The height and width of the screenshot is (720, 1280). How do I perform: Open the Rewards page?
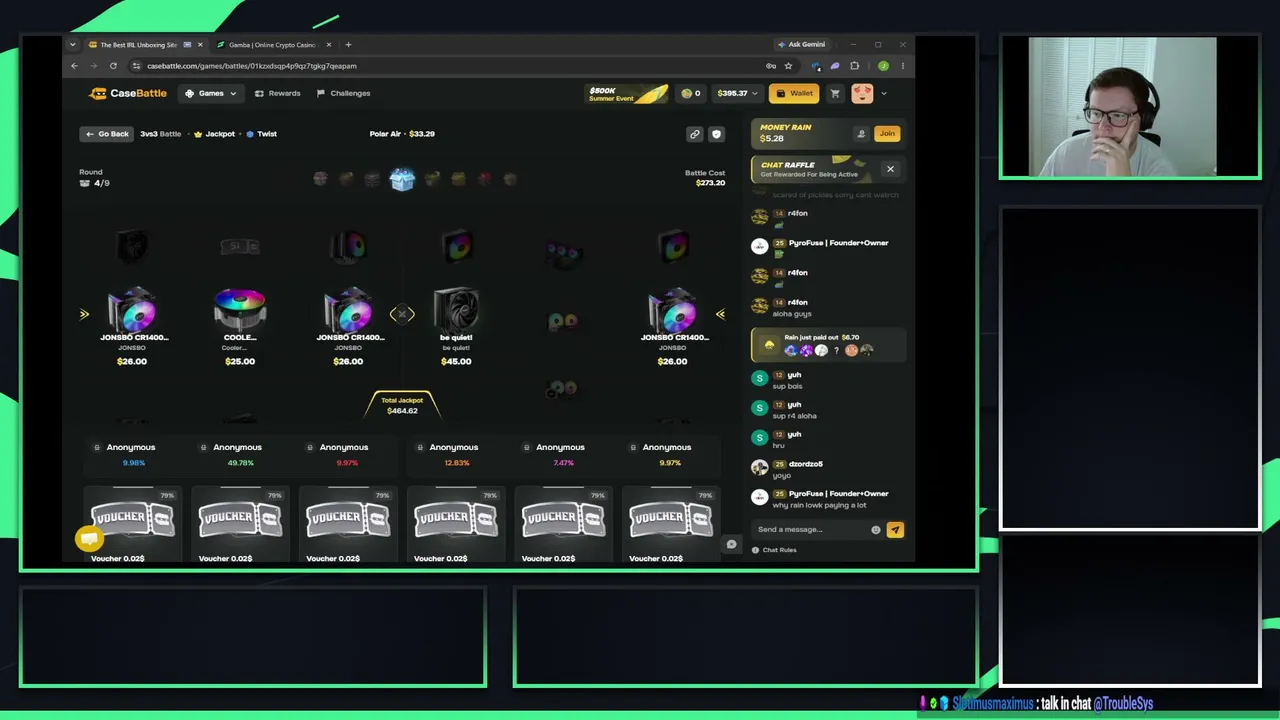(277, 93)
